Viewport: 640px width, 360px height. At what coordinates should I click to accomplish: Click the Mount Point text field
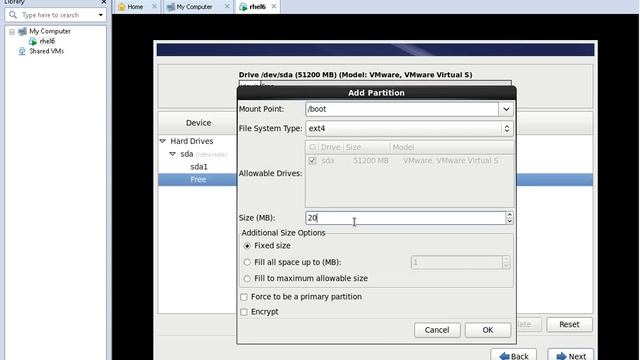pos(402,109)
